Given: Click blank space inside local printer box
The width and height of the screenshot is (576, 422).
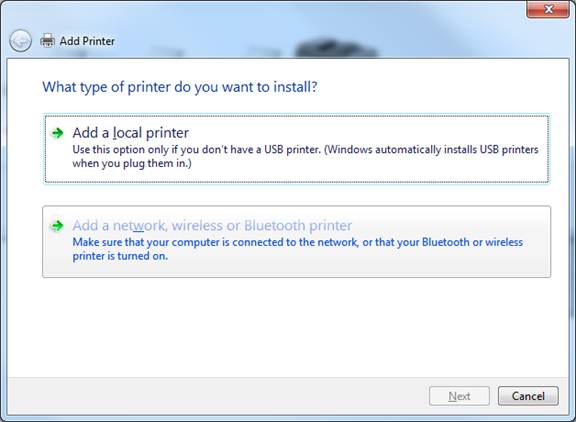Looking at the screenshot, I should point(367,173).
